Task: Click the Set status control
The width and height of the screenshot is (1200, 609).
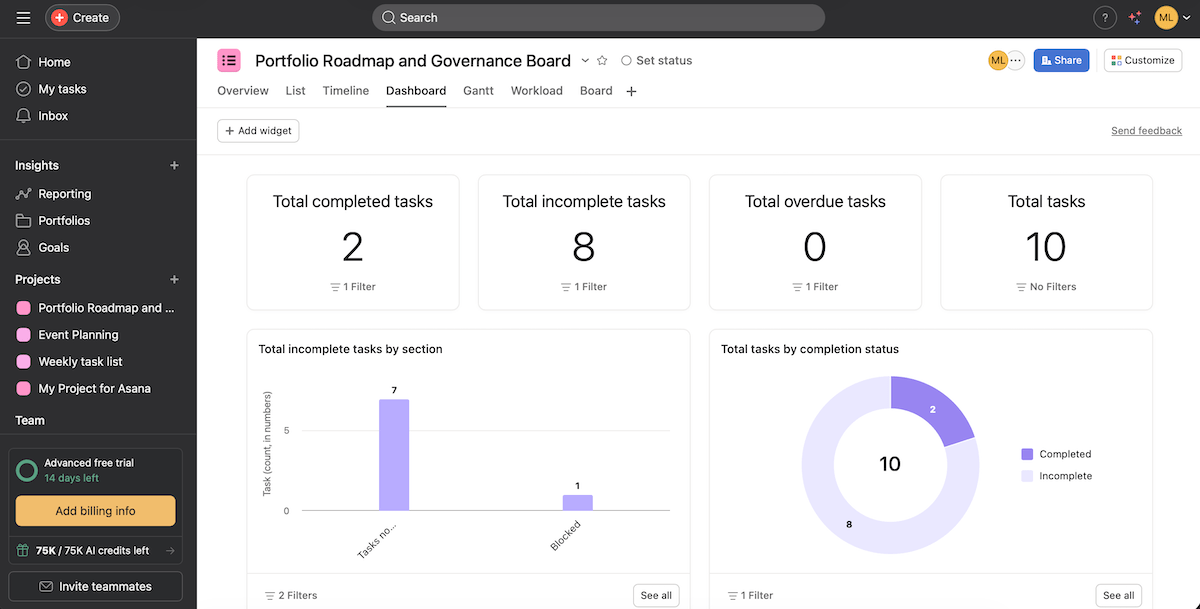Action: pyautogui.click(x=655, y=60)
